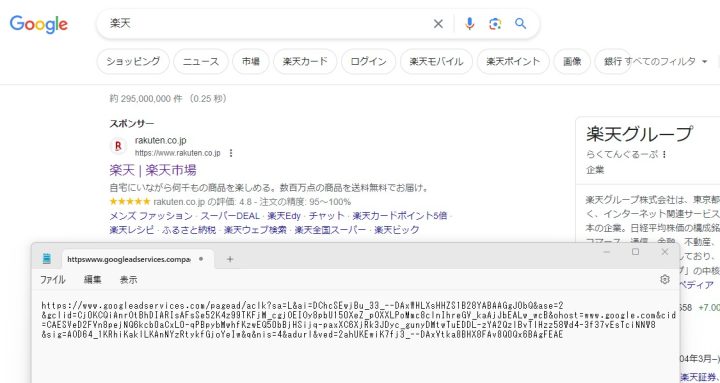Screen dimensions: 720x383
Task: Select the ログイン filter chip
Action: point(368,62)
